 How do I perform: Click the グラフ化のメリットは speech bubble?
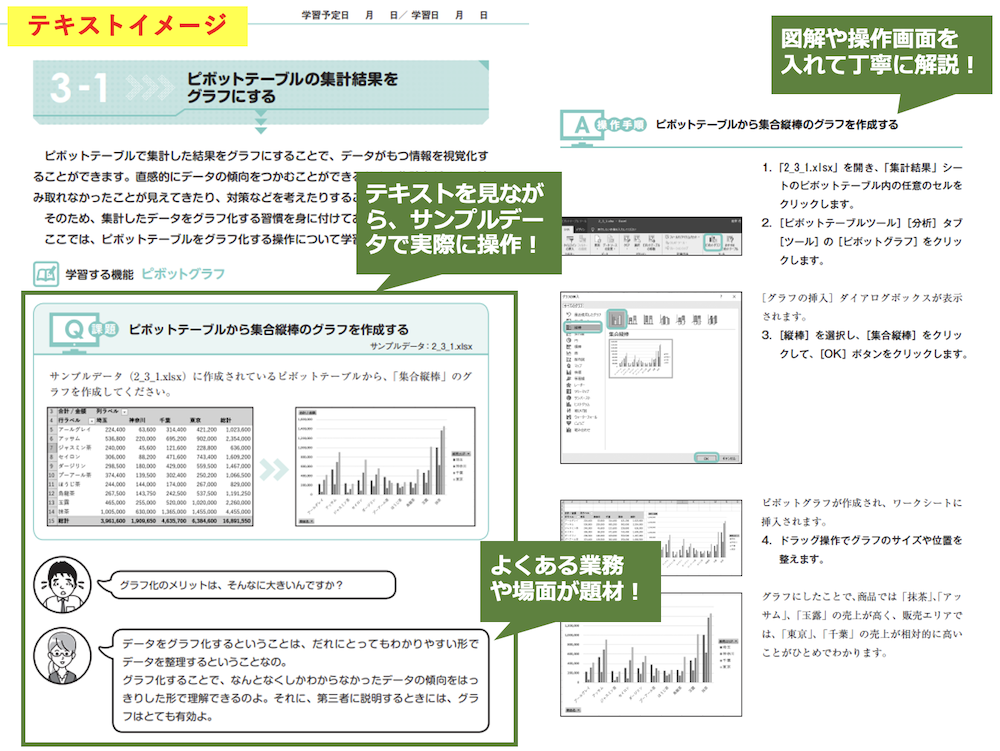(x=248, y=585)
